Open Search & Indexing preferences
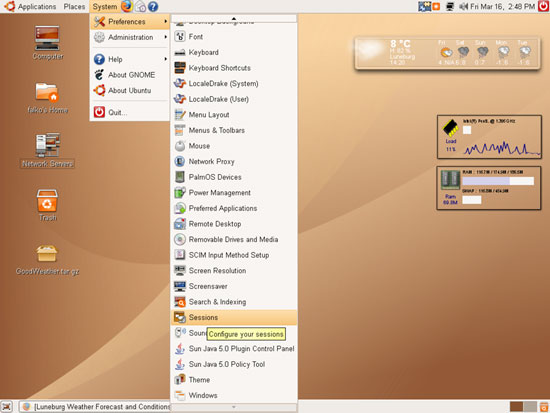550x413 pixels. 234,302
